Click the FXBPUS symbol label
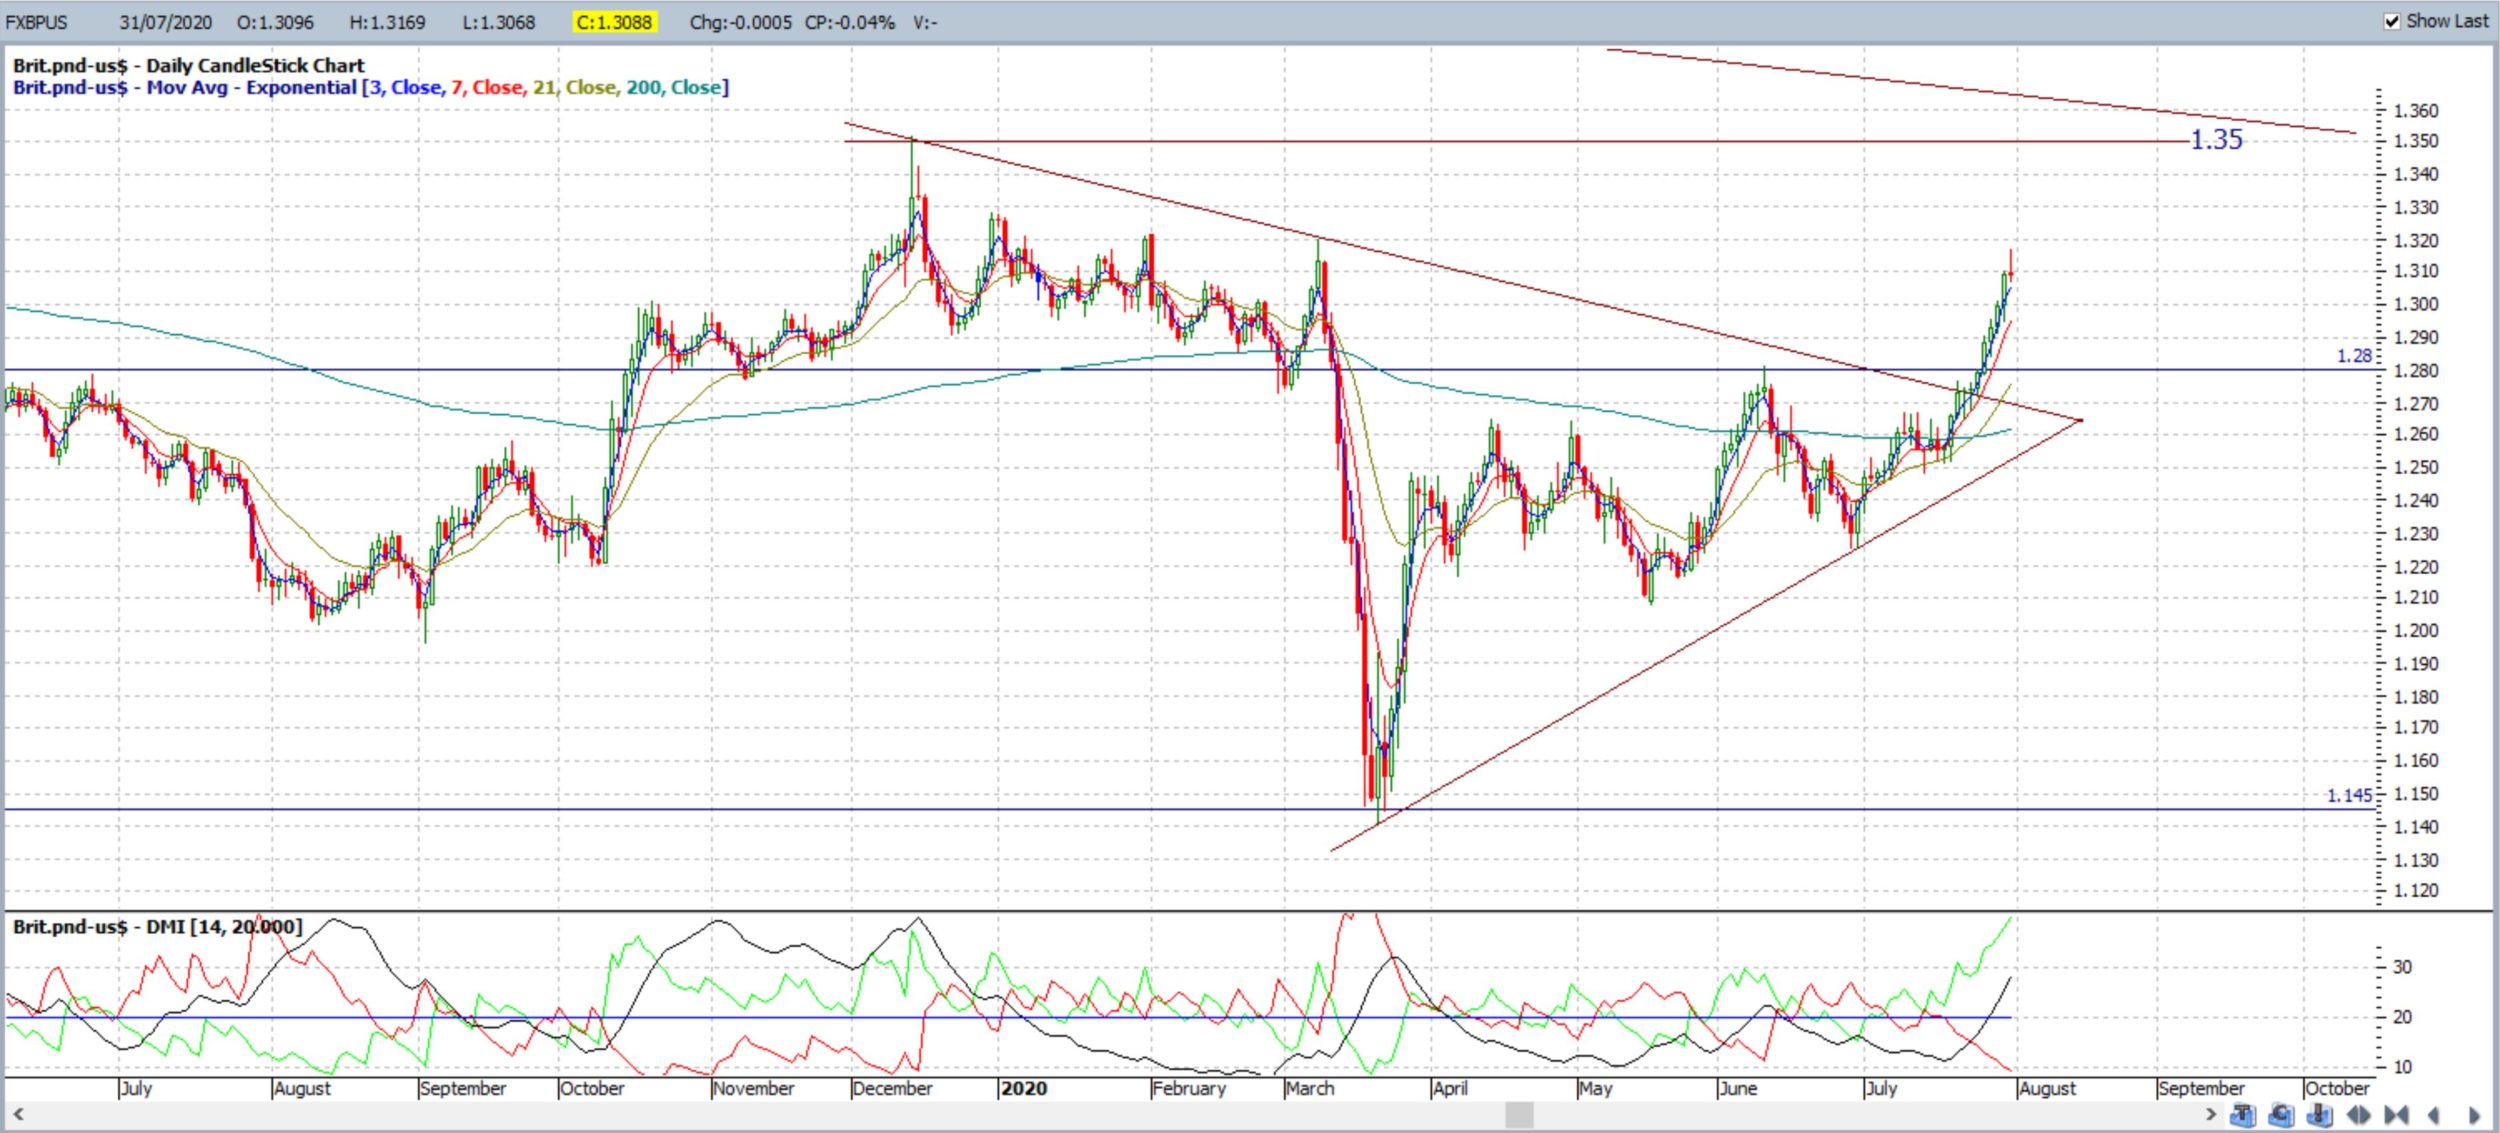Screen dimensions: 2500x1133 tap(37, 22)
